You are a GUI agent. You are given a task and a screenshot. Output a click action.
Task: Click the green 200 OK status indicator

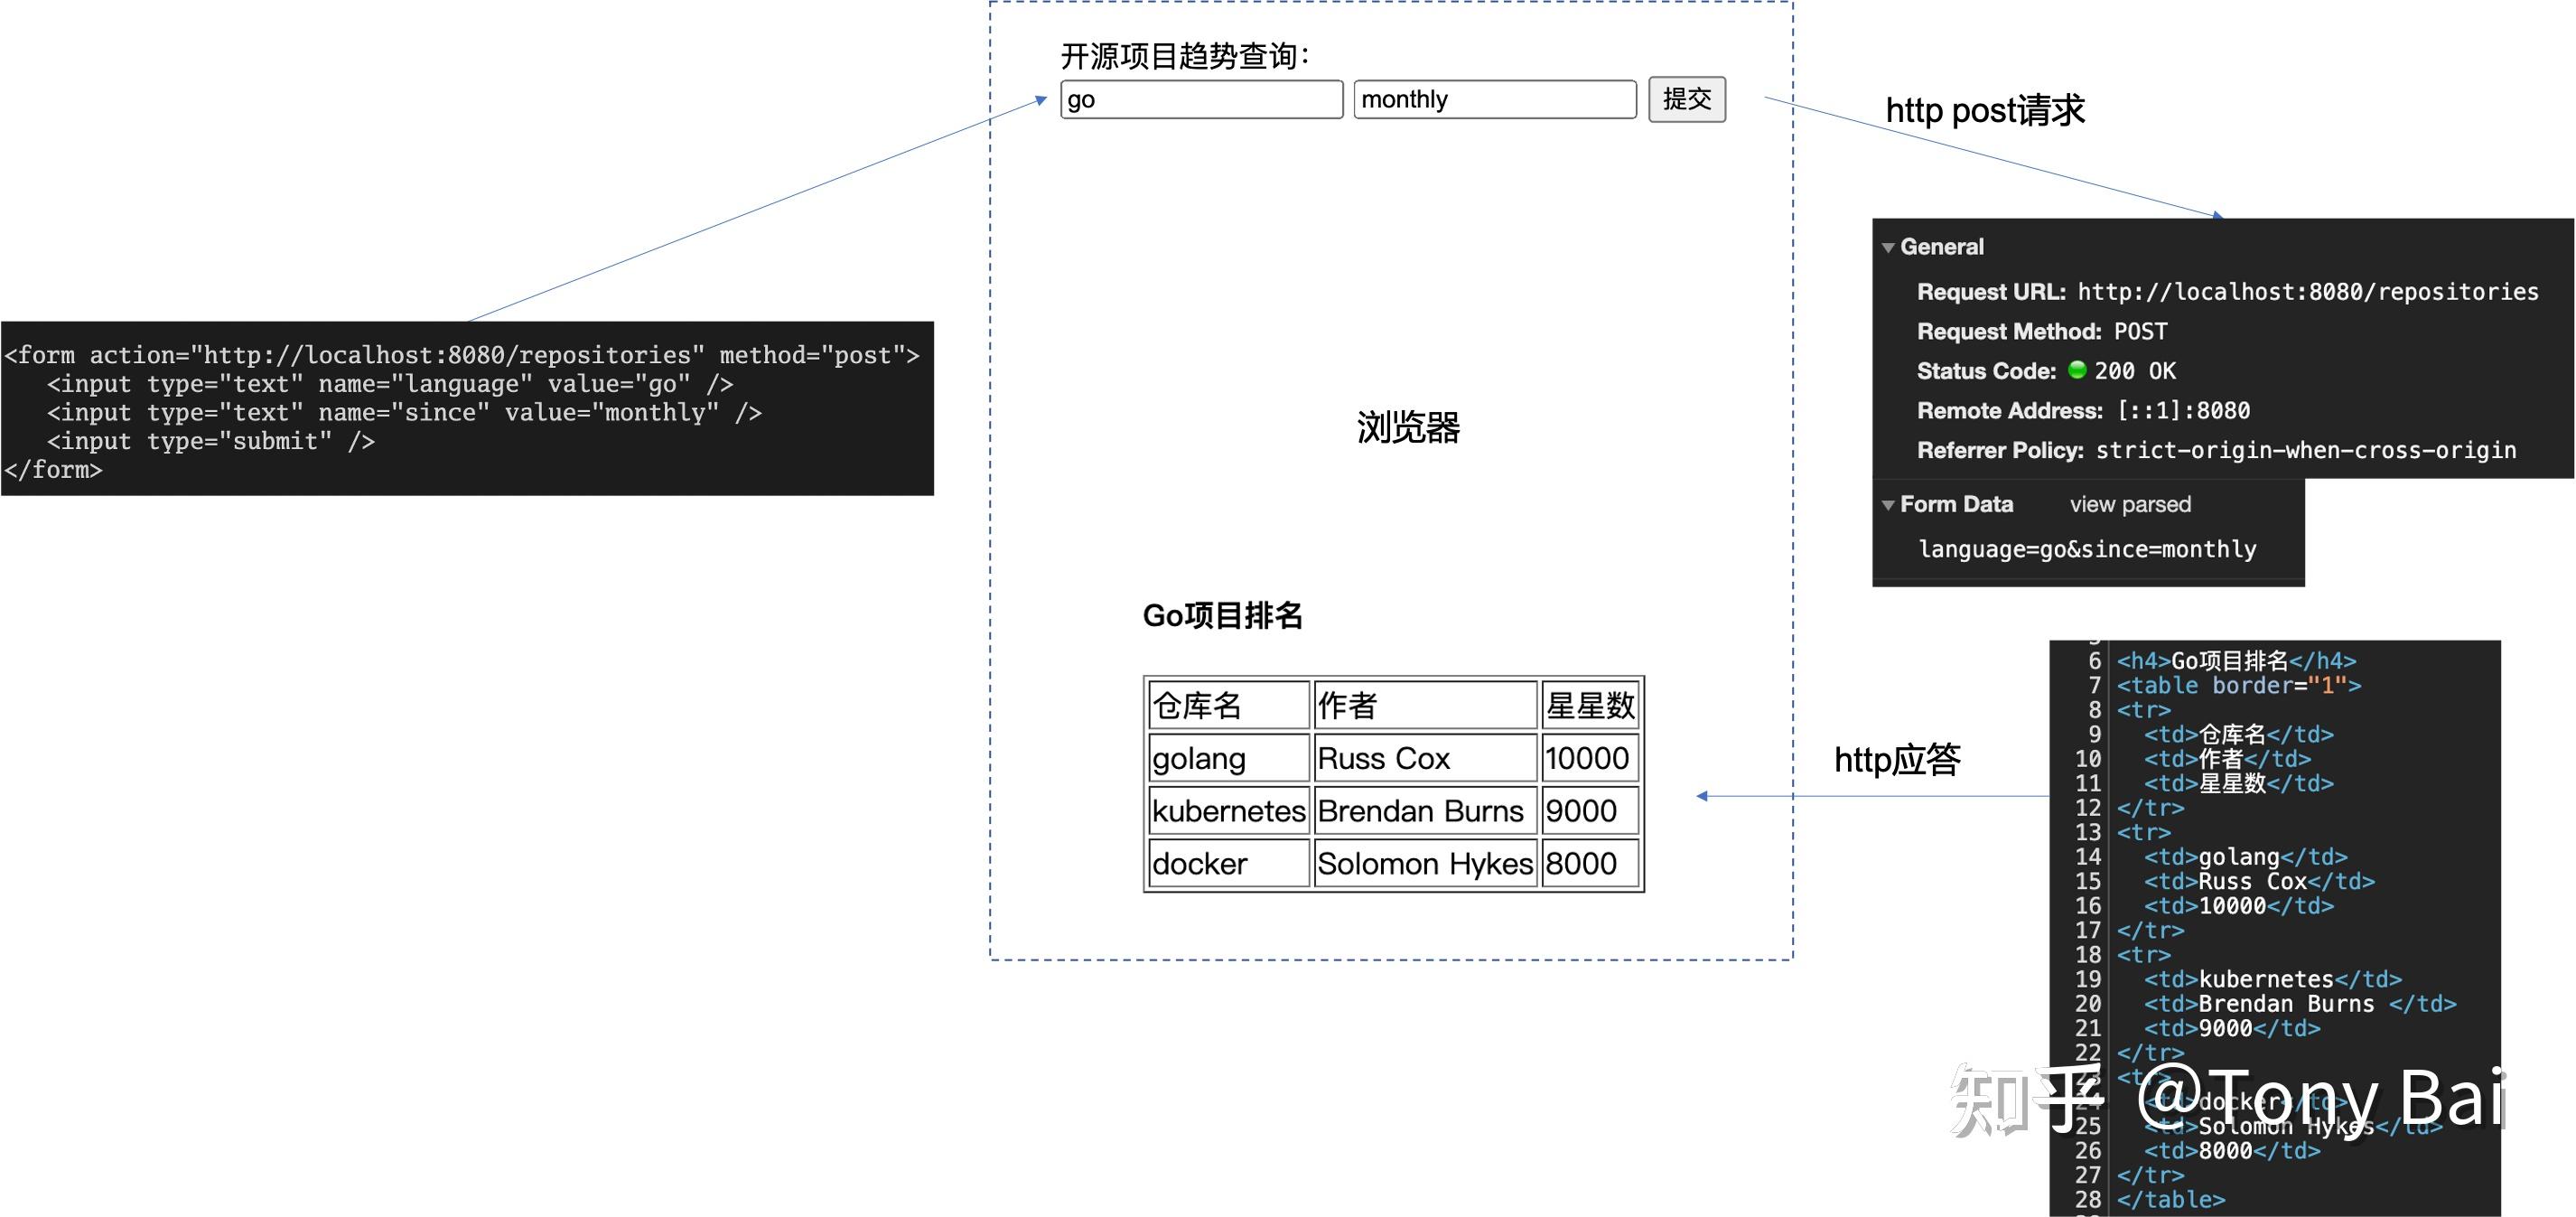(x=2077, y=370)
